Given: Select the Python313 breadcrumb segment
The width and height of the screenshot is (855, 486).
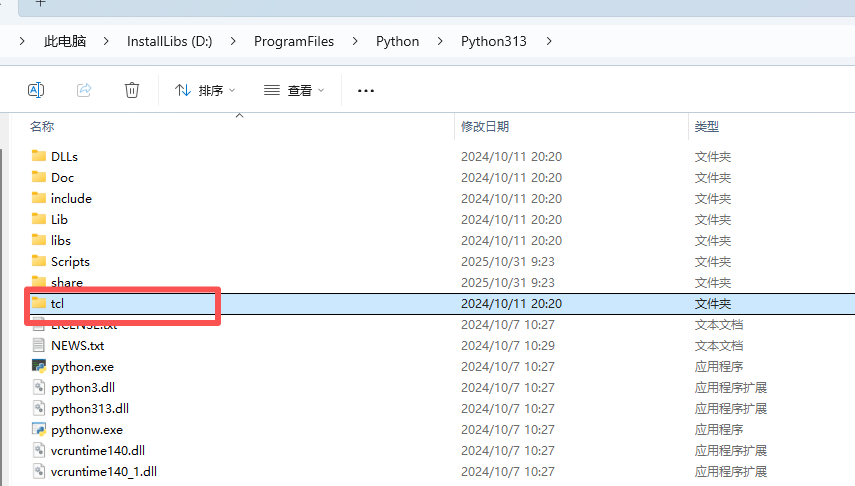Looking at the screenshot, I should [x=494, y=41].
